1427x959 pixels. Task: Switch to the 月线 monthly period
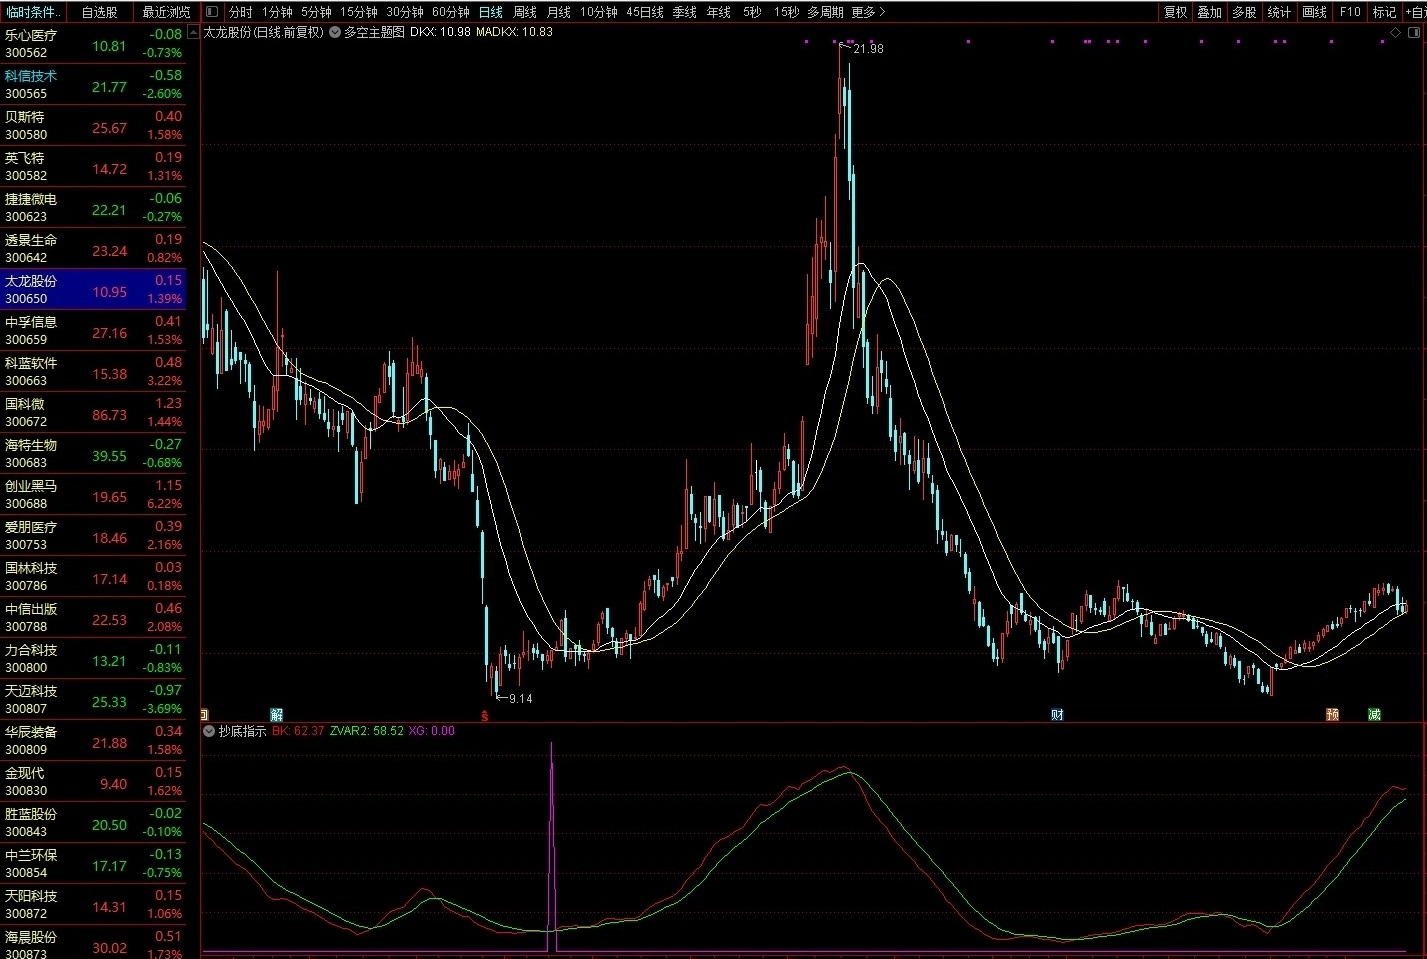click(559, 12)
